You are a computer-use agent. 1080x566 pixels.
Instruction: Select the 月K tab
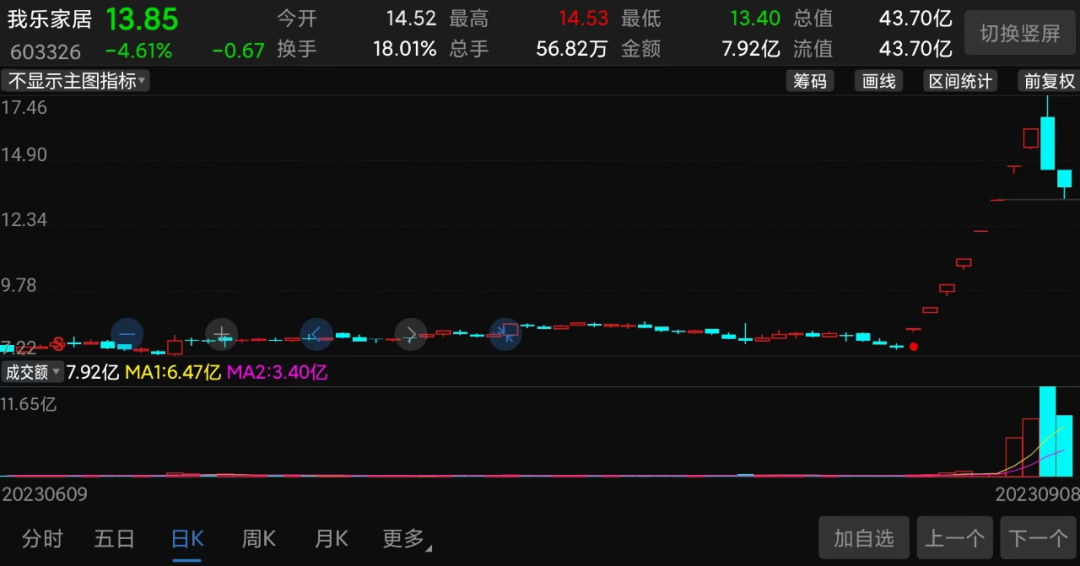coord(331,538)
